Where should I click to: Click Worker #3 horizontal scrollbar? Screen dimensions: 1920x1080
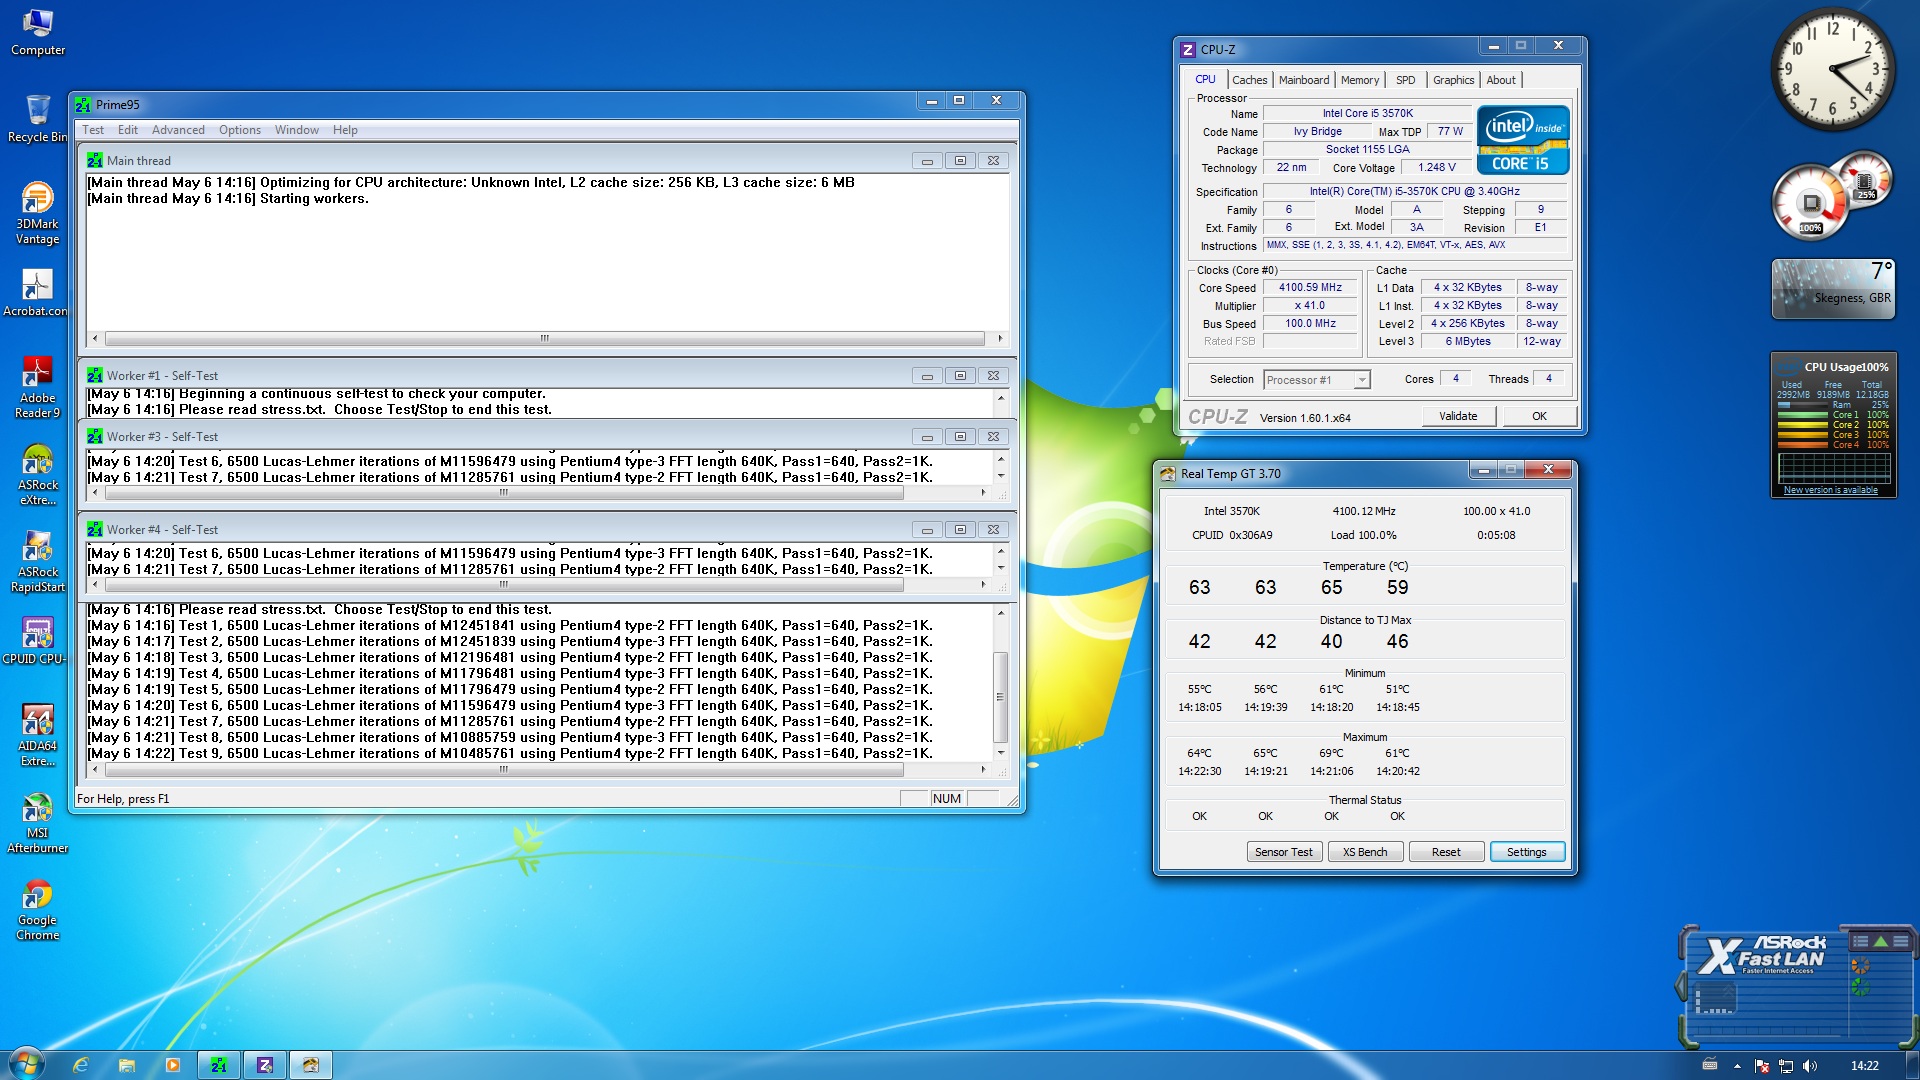[538, 492]
